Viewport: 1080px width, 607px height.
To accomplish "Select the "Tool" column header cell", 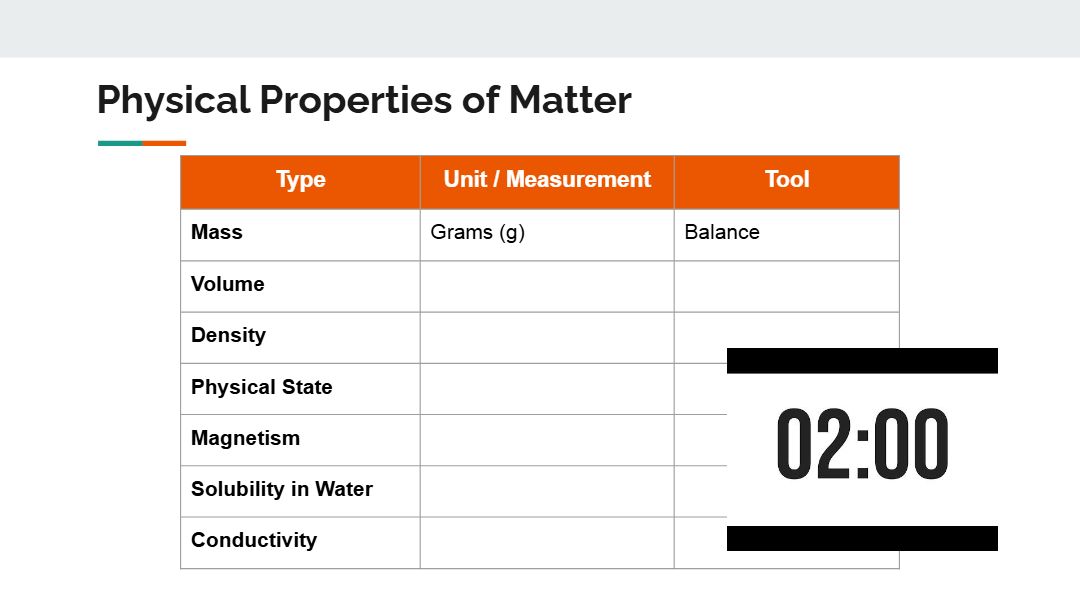I will [x=786, y=180].
